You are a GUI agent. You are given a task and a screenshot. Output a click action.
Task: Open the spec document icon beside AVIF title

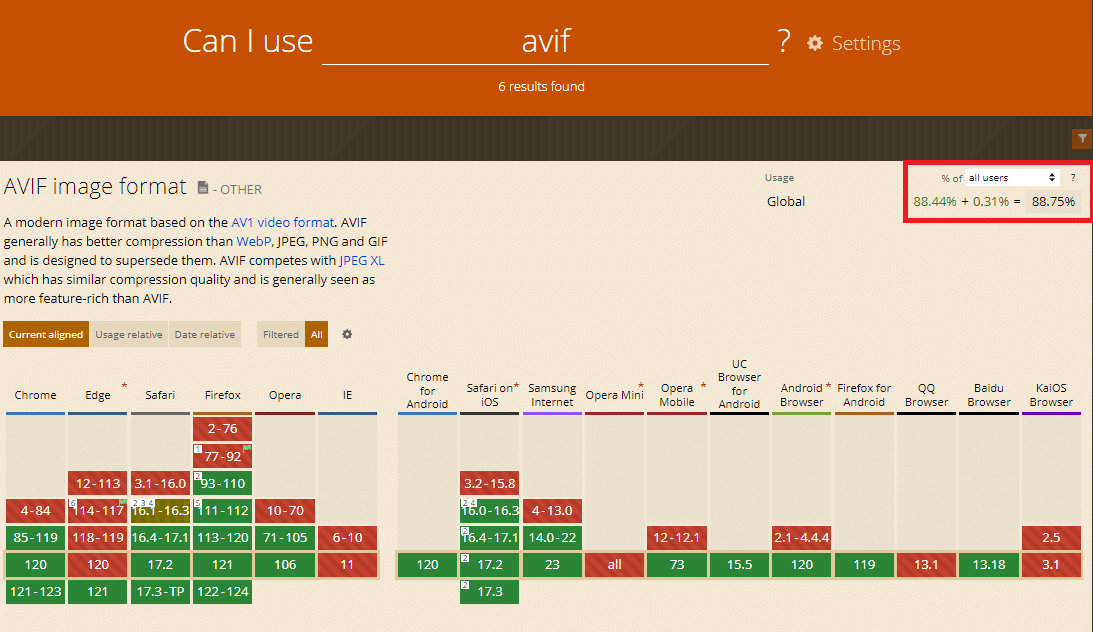point(203,187)
